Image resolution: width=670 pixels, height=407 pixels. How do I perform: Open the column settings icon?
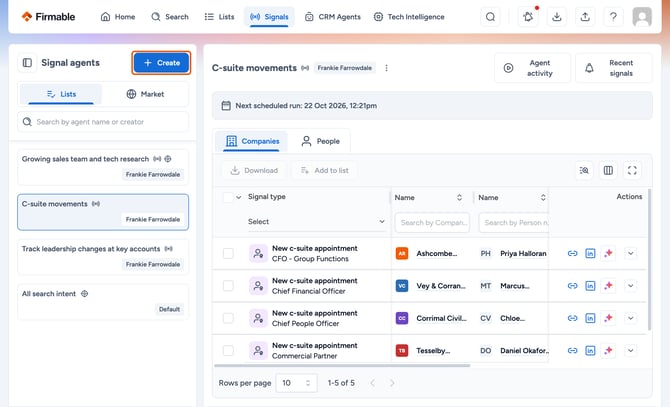(x=608, y=170)
